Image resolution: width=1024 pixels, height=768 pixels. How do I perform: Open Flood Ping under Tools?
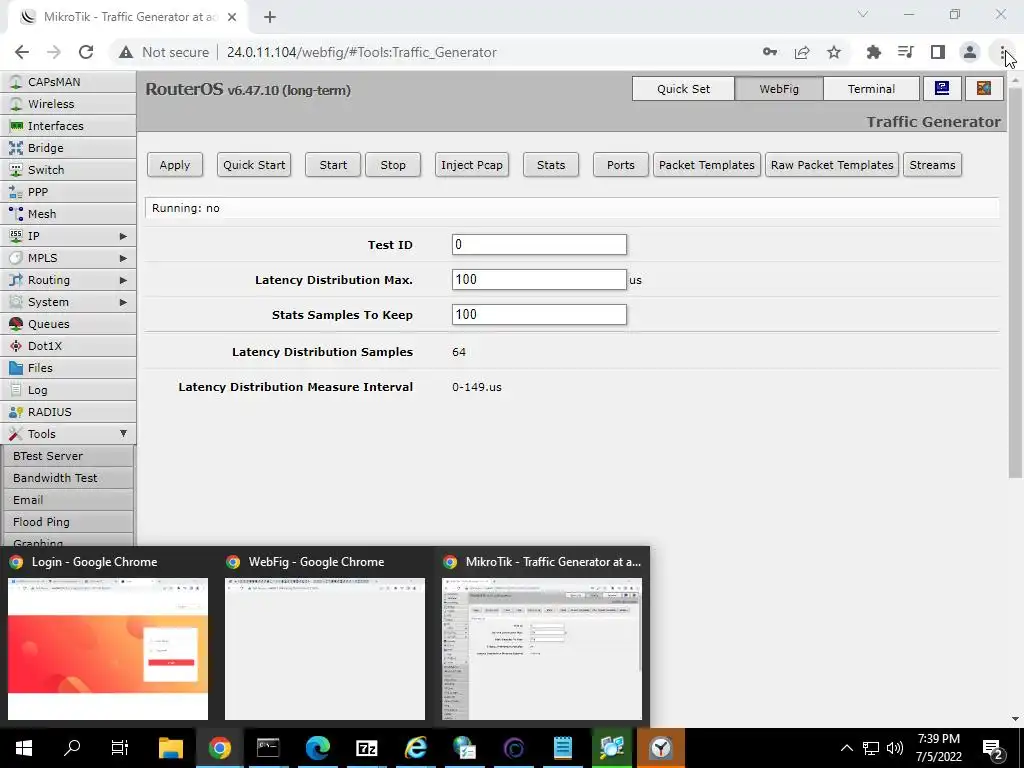point(68,522)
